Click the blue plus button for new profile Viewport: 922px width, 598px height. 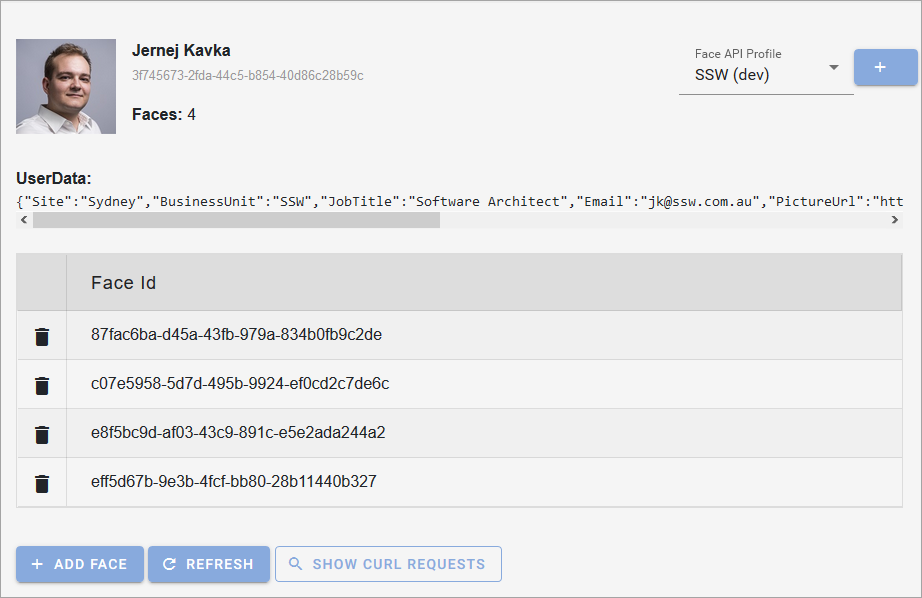884,67
